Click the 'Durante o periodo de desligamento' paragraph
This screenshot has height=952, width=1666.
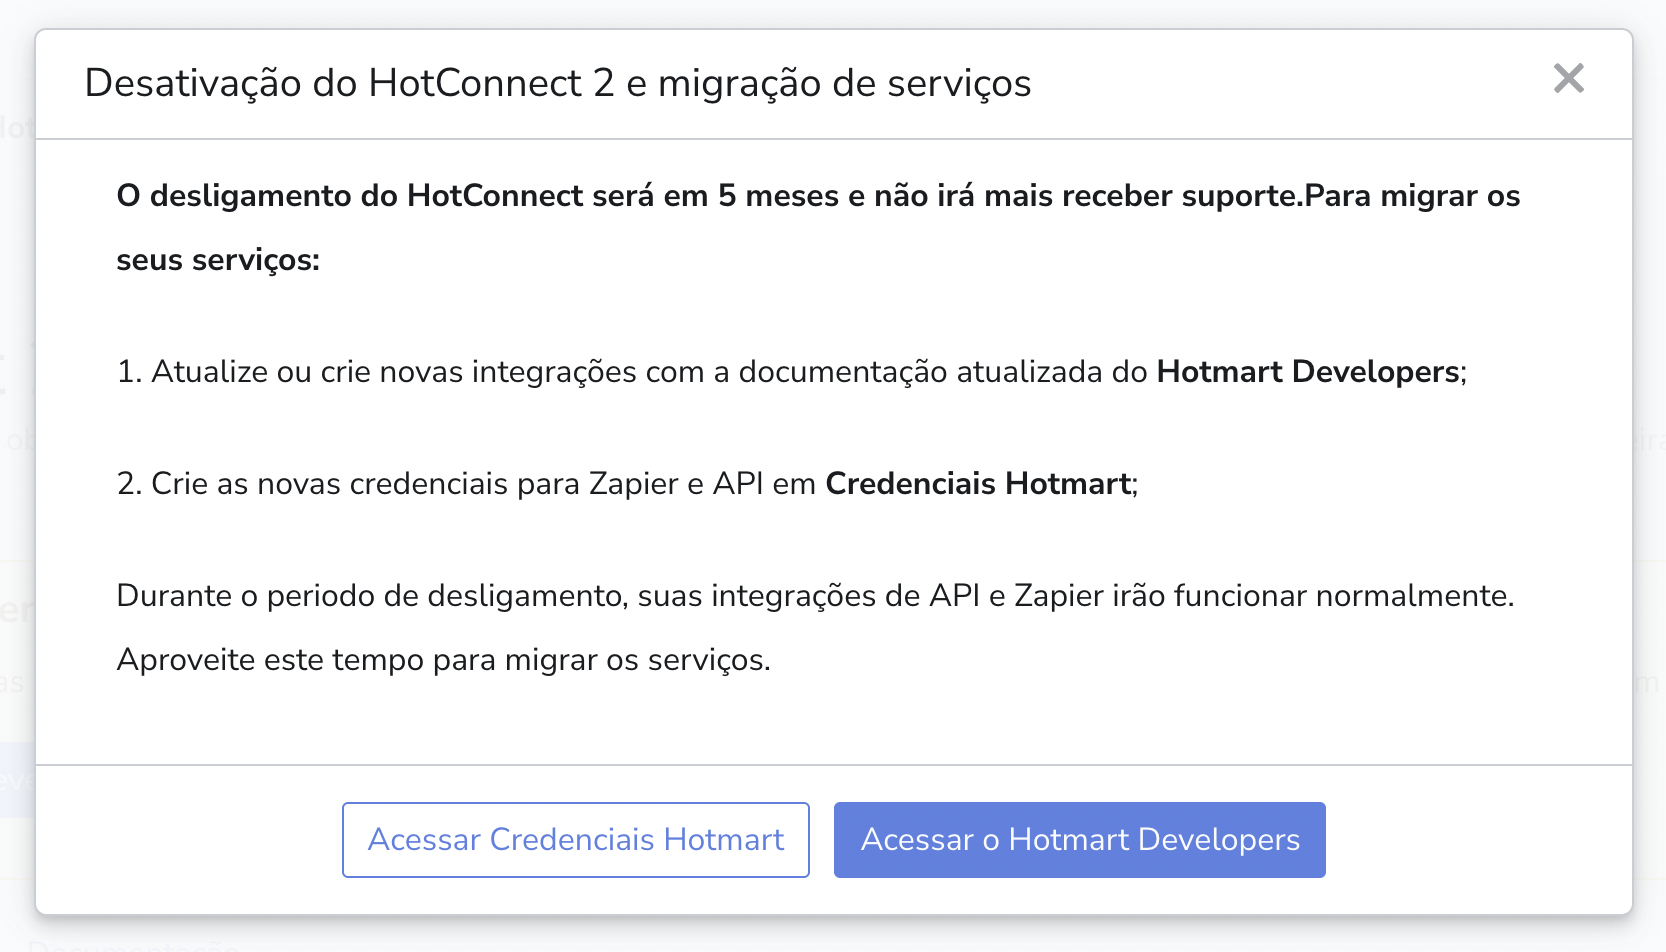[x=816, y=596]
